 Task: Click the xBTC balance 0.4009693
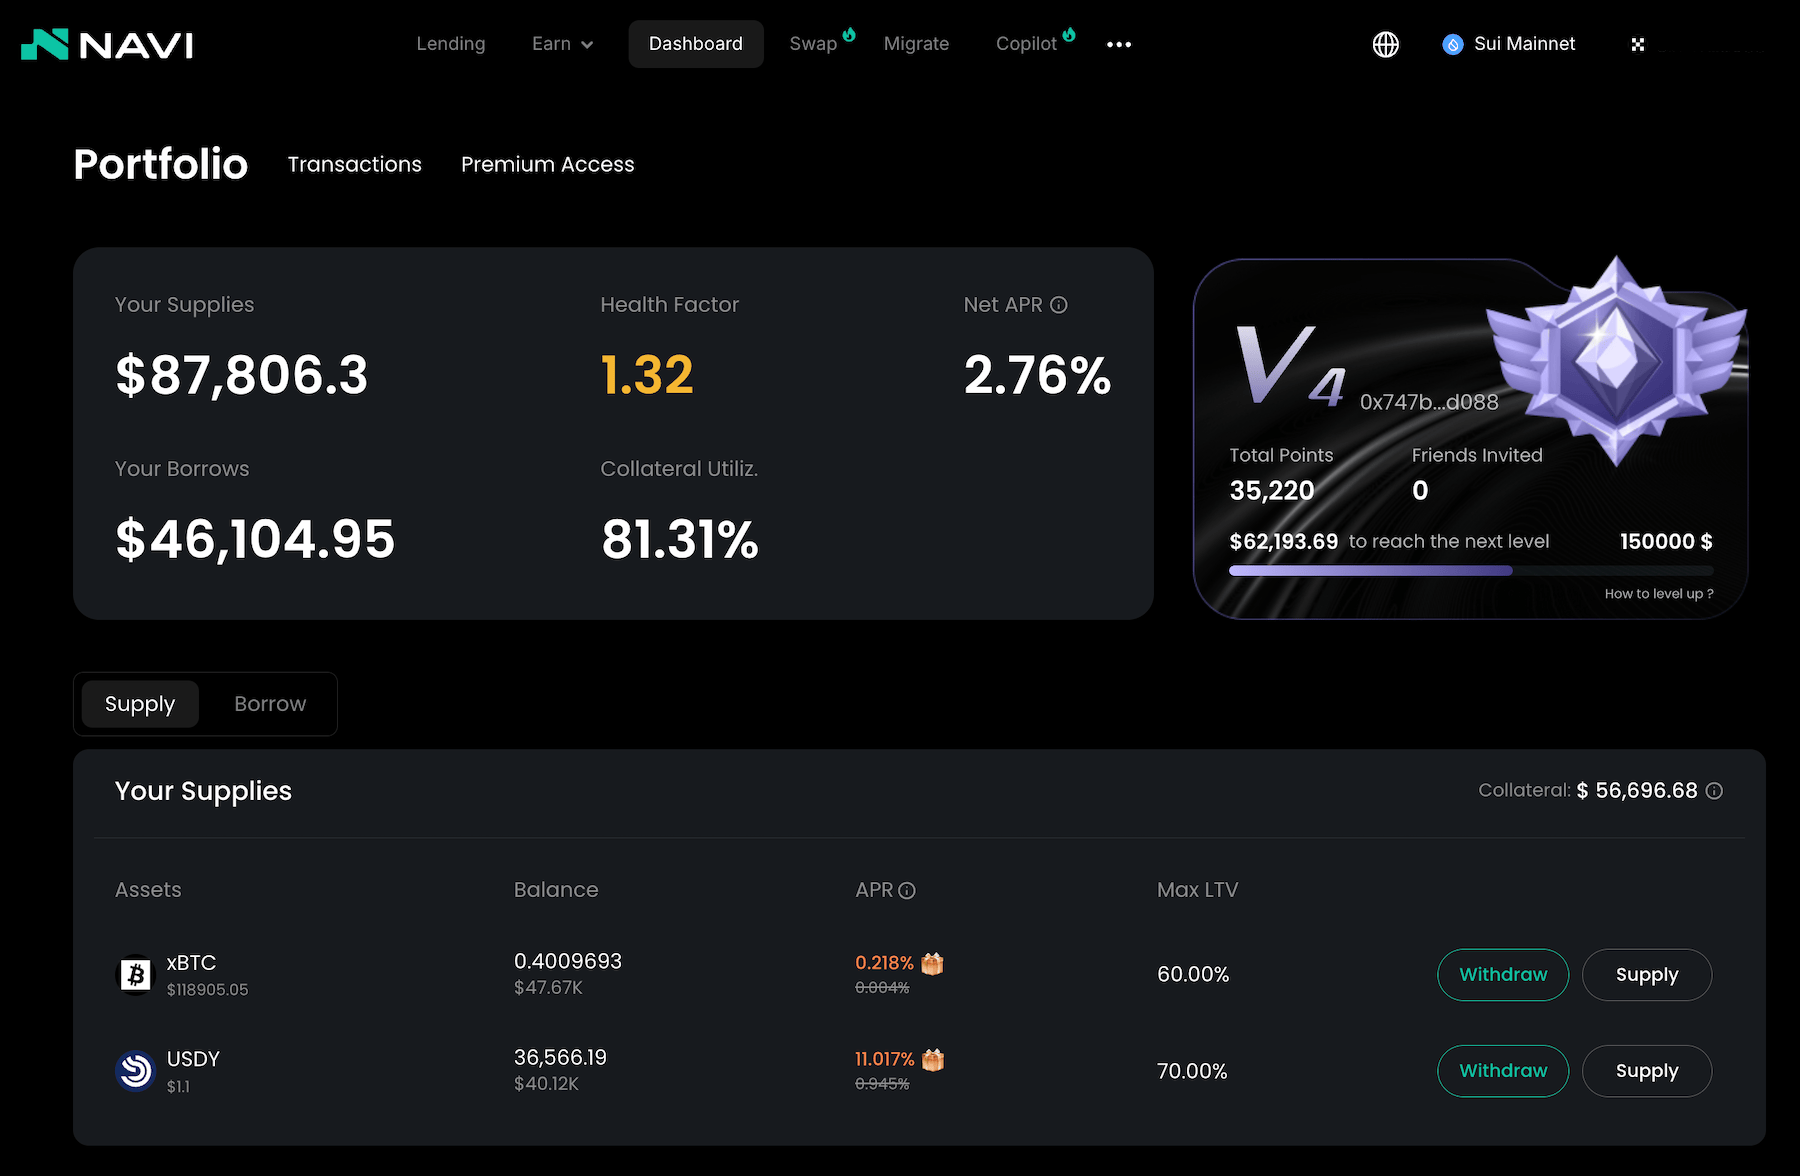click(x=568, y=961)
